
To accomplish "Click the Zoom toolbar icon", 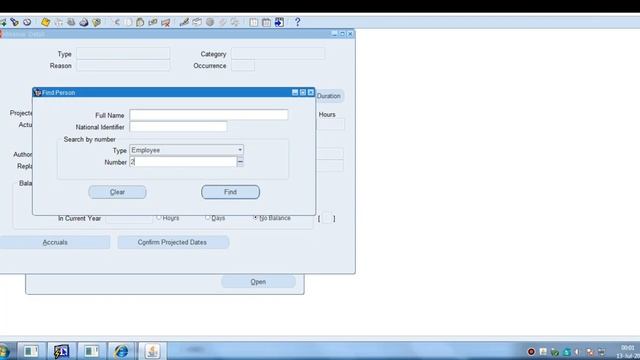I will 197,22.
